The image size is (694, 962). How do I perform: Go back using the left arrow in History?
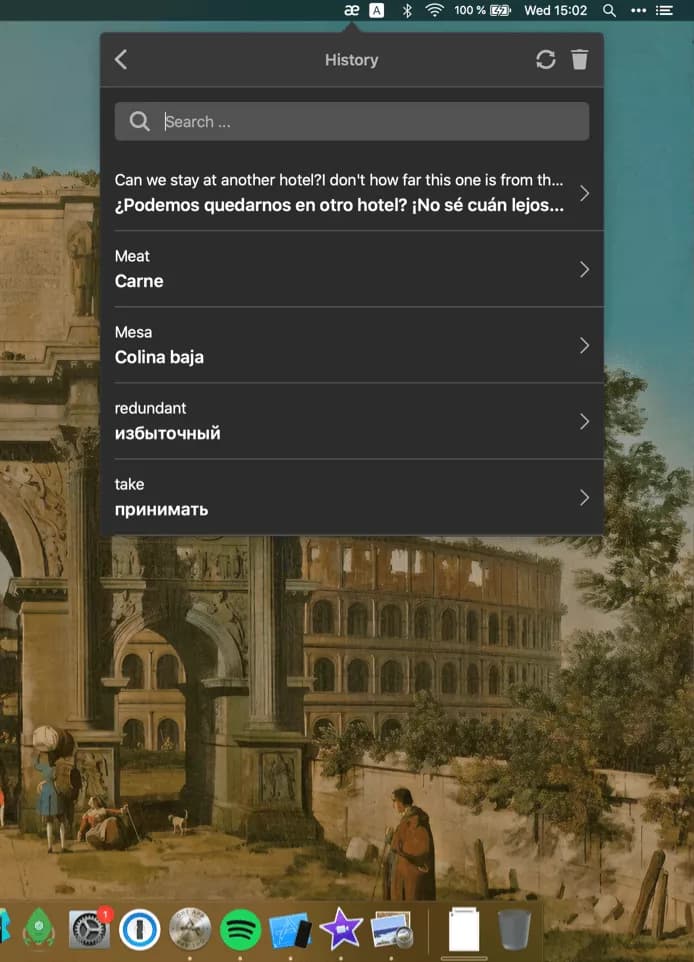[x=121, y=60]
